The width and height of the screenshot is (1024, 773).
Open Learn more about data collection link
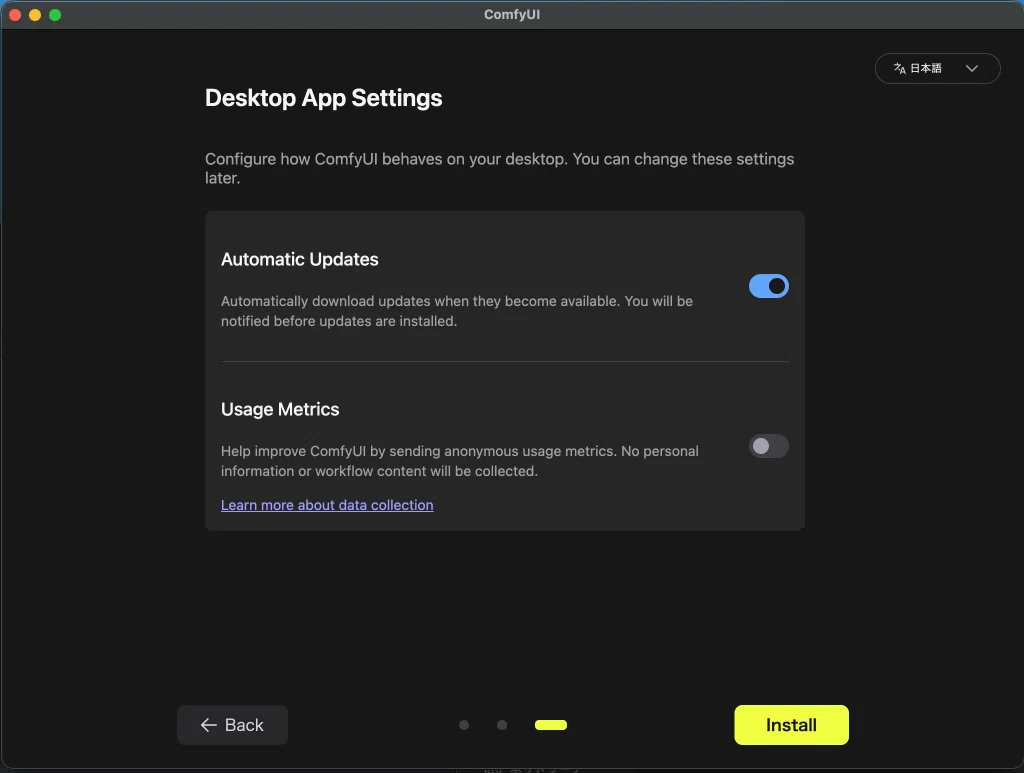[327, 505]
